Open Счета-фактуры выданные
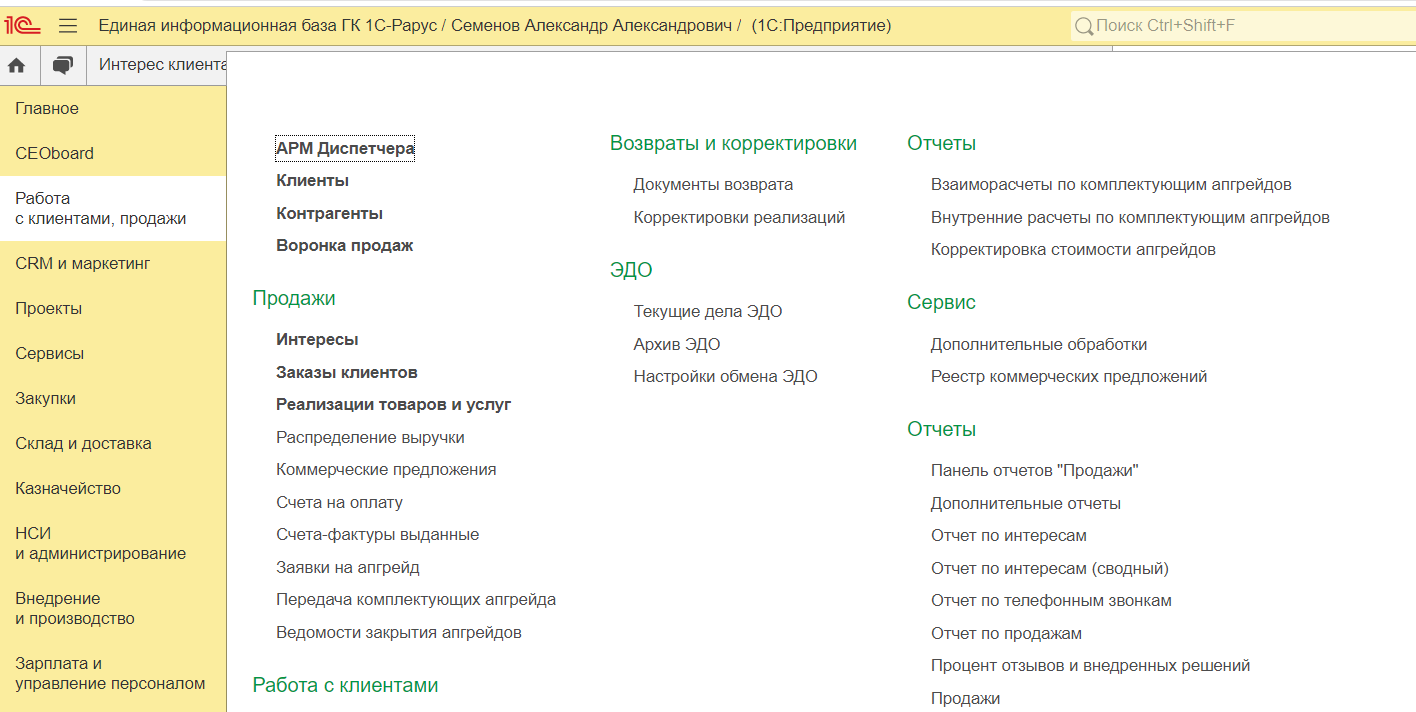The height and width of the screenshot is (712, 1416). [377, 534]
